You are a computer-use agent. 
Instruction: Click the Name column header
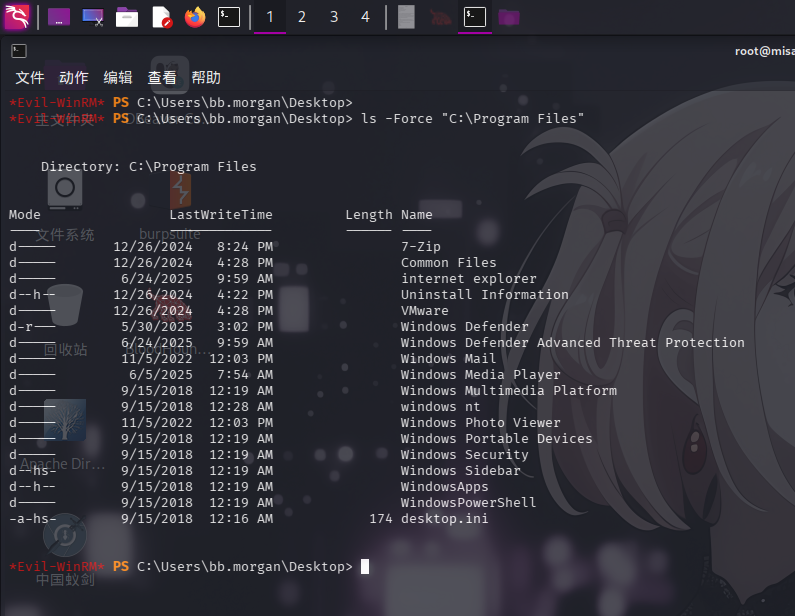(x=416, y=214)
